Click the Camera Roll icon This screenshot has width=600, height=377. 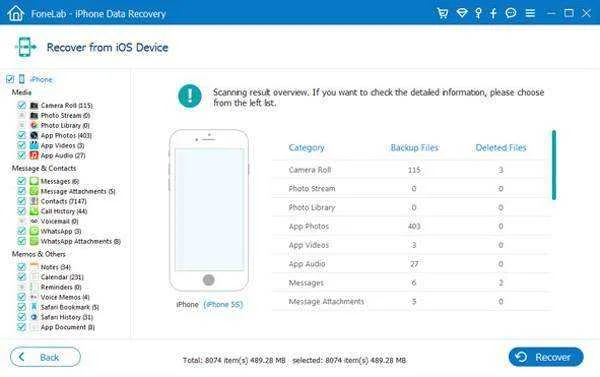(x=34, y=105)
